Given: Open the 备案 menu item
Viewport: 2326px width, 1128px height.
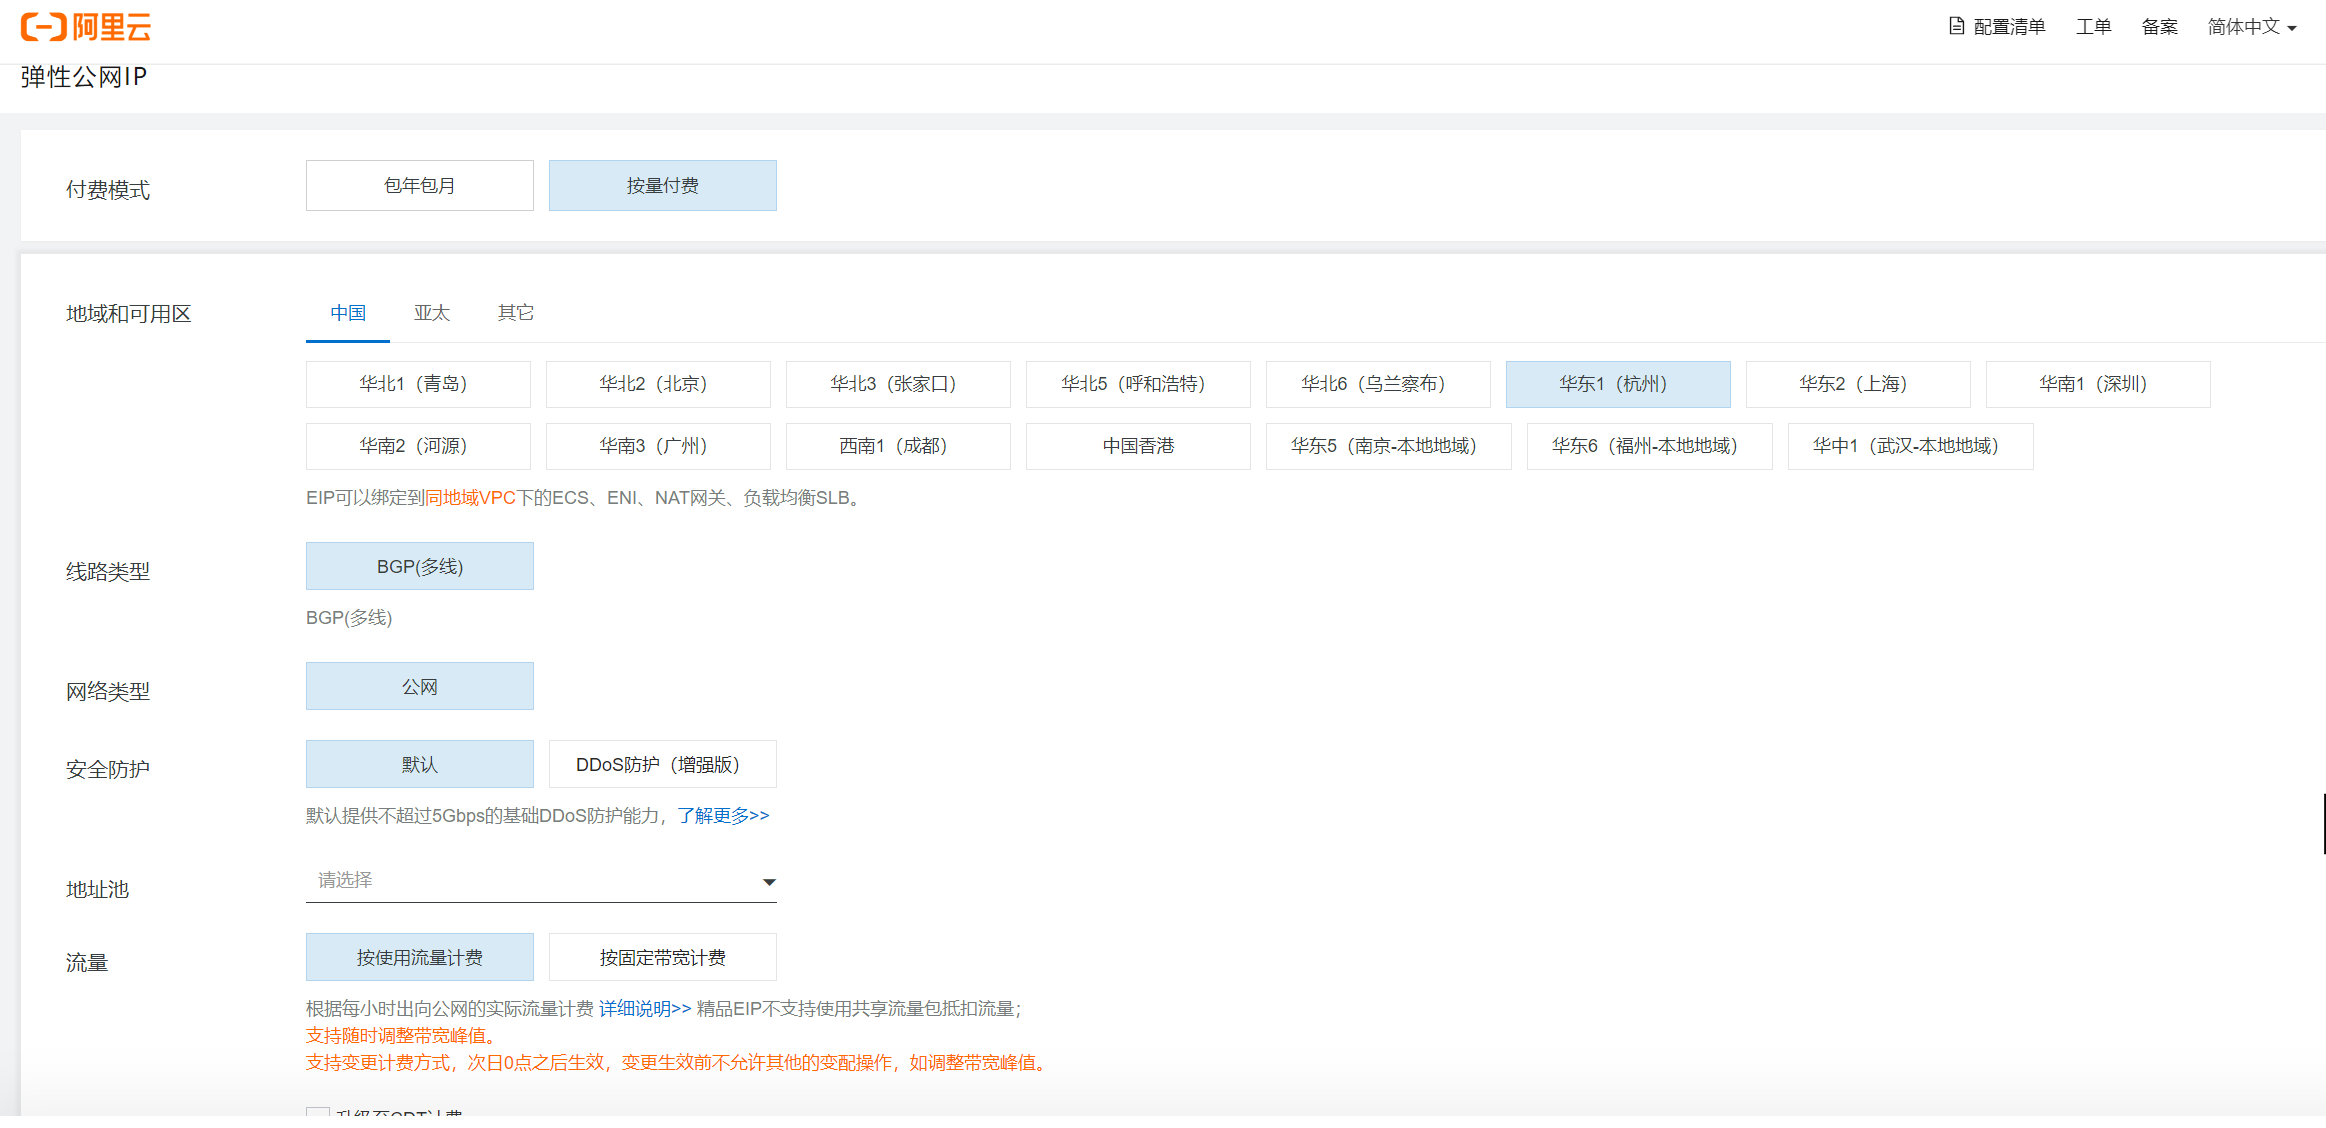Looking at the screenshot, I should point(2159,27).
